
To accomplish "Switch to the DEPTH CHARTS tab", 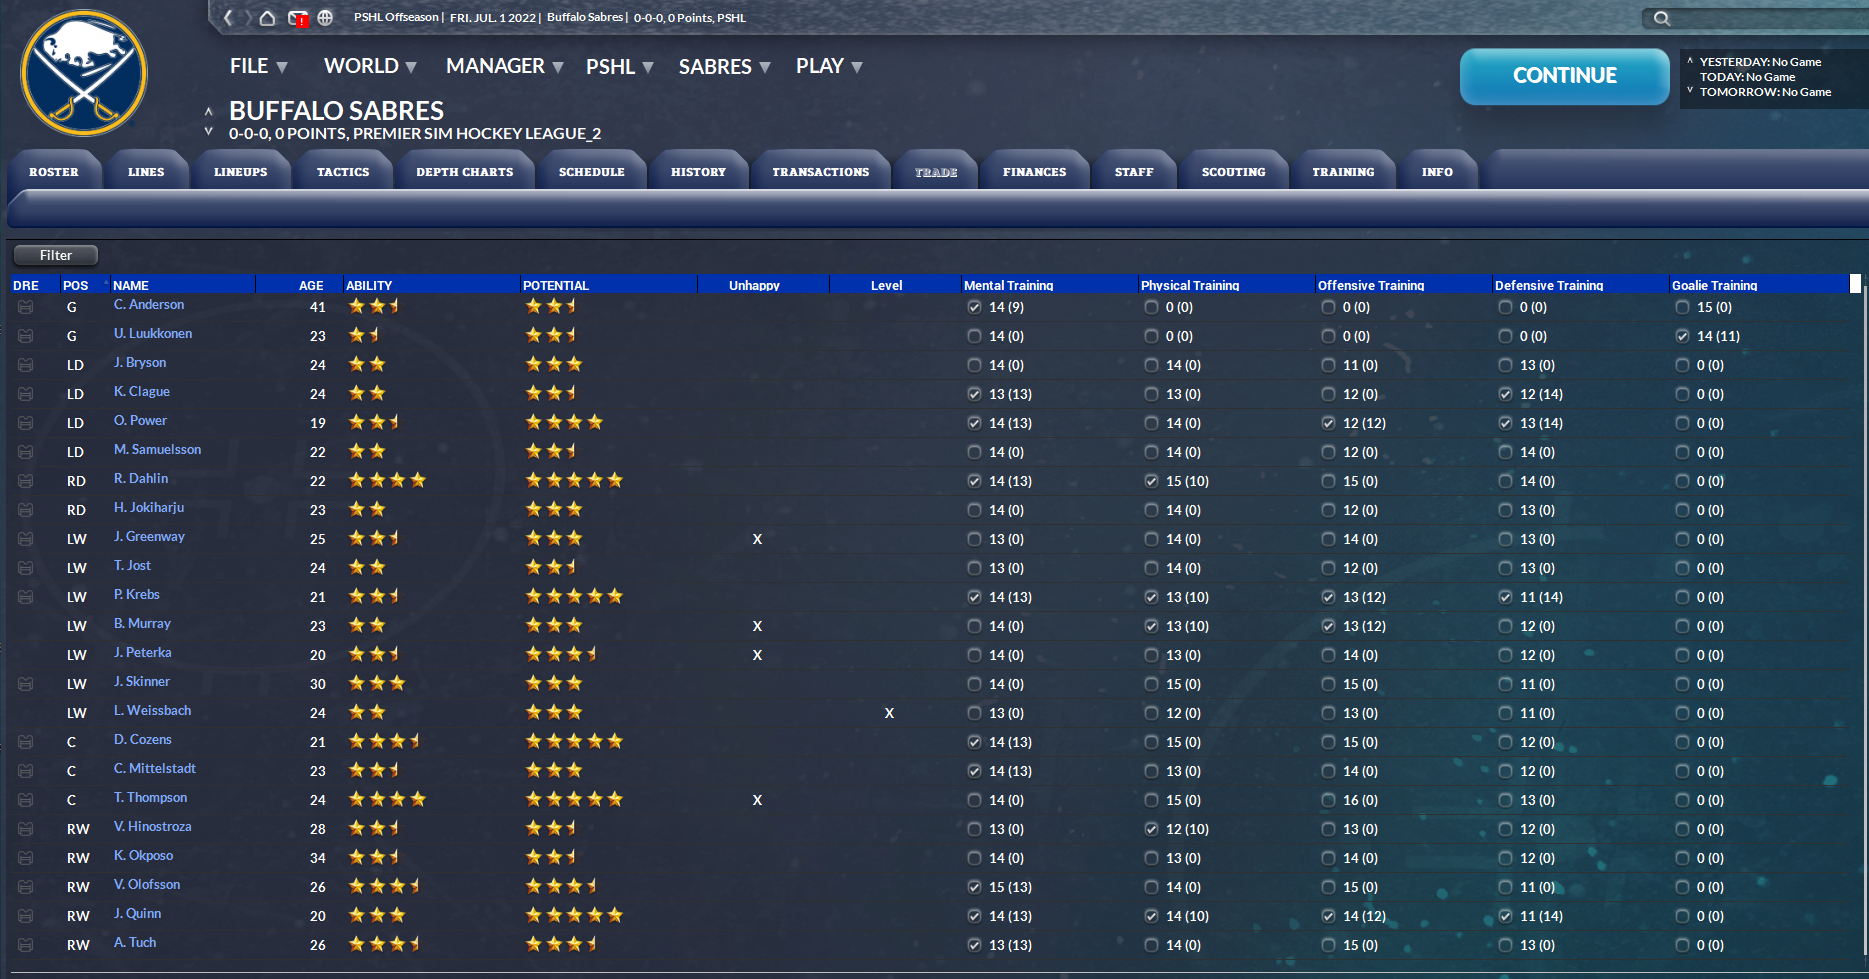I will (465, 172).
